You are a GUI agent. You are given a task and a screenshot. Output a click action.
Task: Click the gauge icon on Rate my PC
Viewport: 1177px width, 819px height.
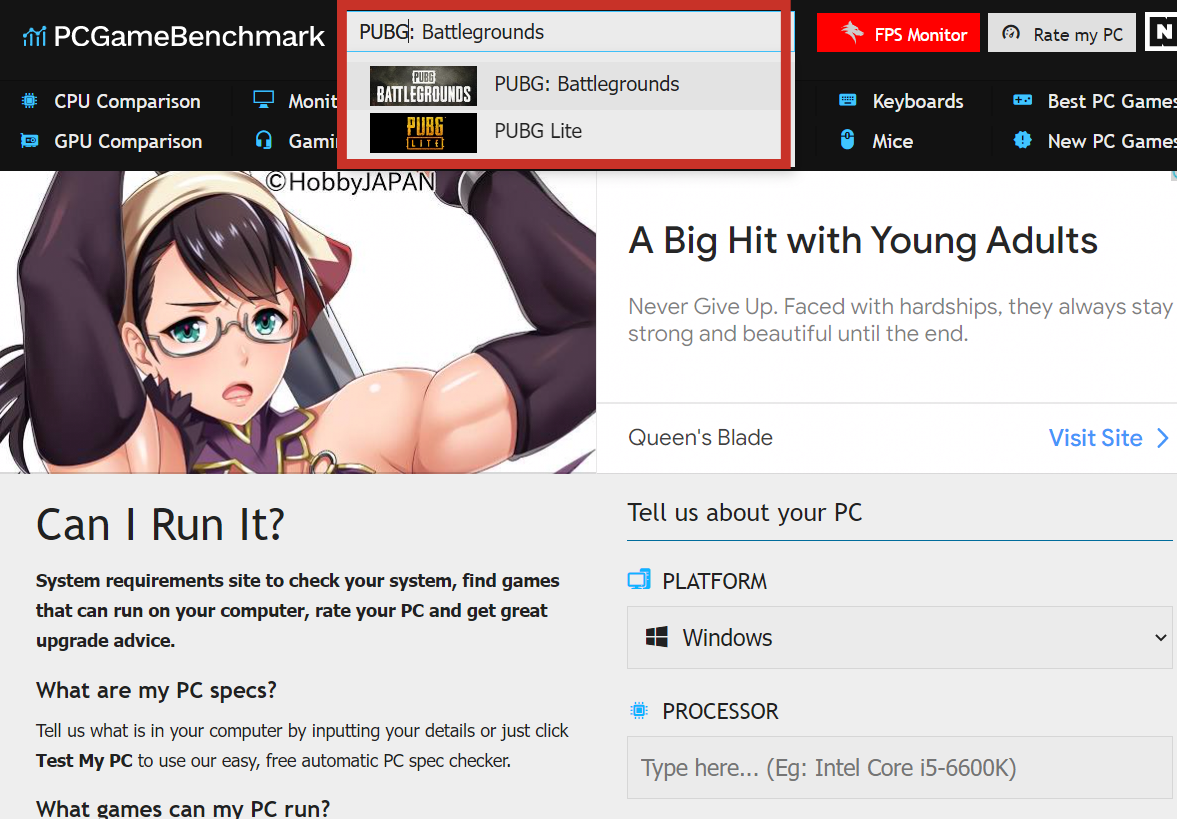click(x=1011, y=33)
